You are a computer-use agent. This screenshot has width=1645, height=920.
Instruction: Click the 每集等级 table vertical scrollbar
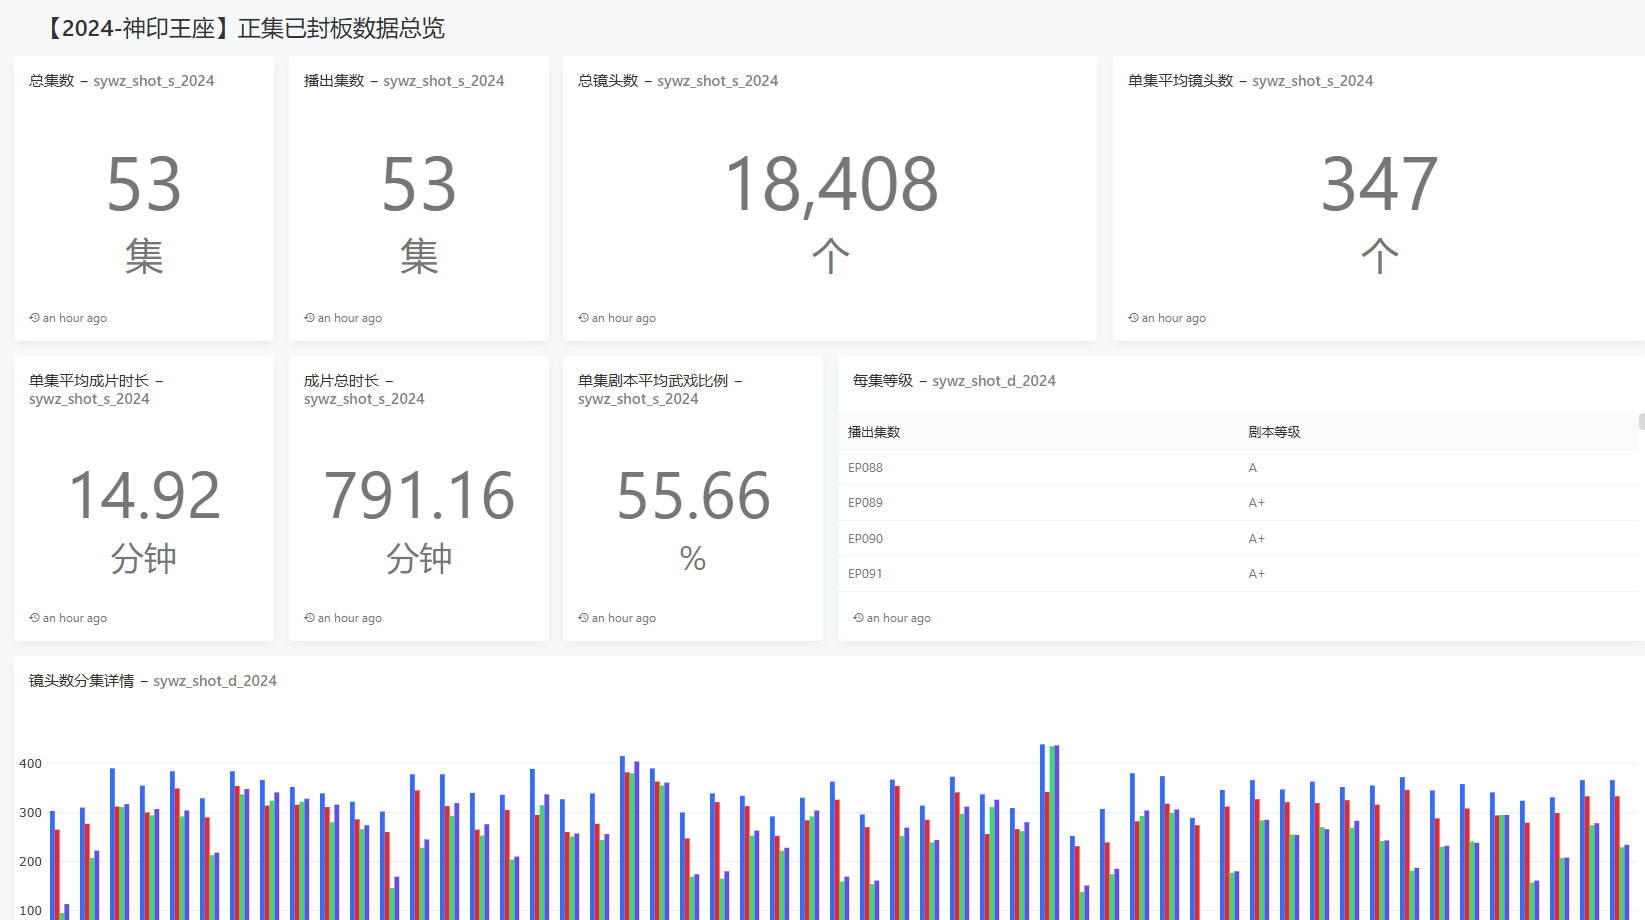1641,422
